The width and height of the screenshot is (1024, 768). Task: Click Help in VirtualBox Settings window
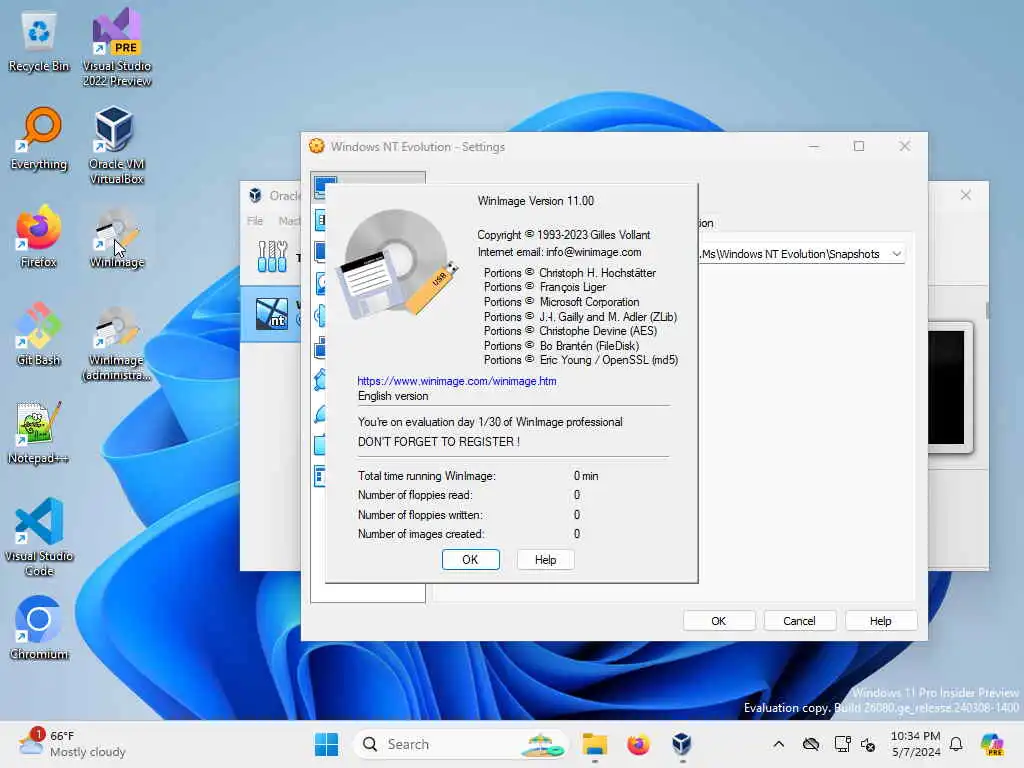(x=880, y=621)
